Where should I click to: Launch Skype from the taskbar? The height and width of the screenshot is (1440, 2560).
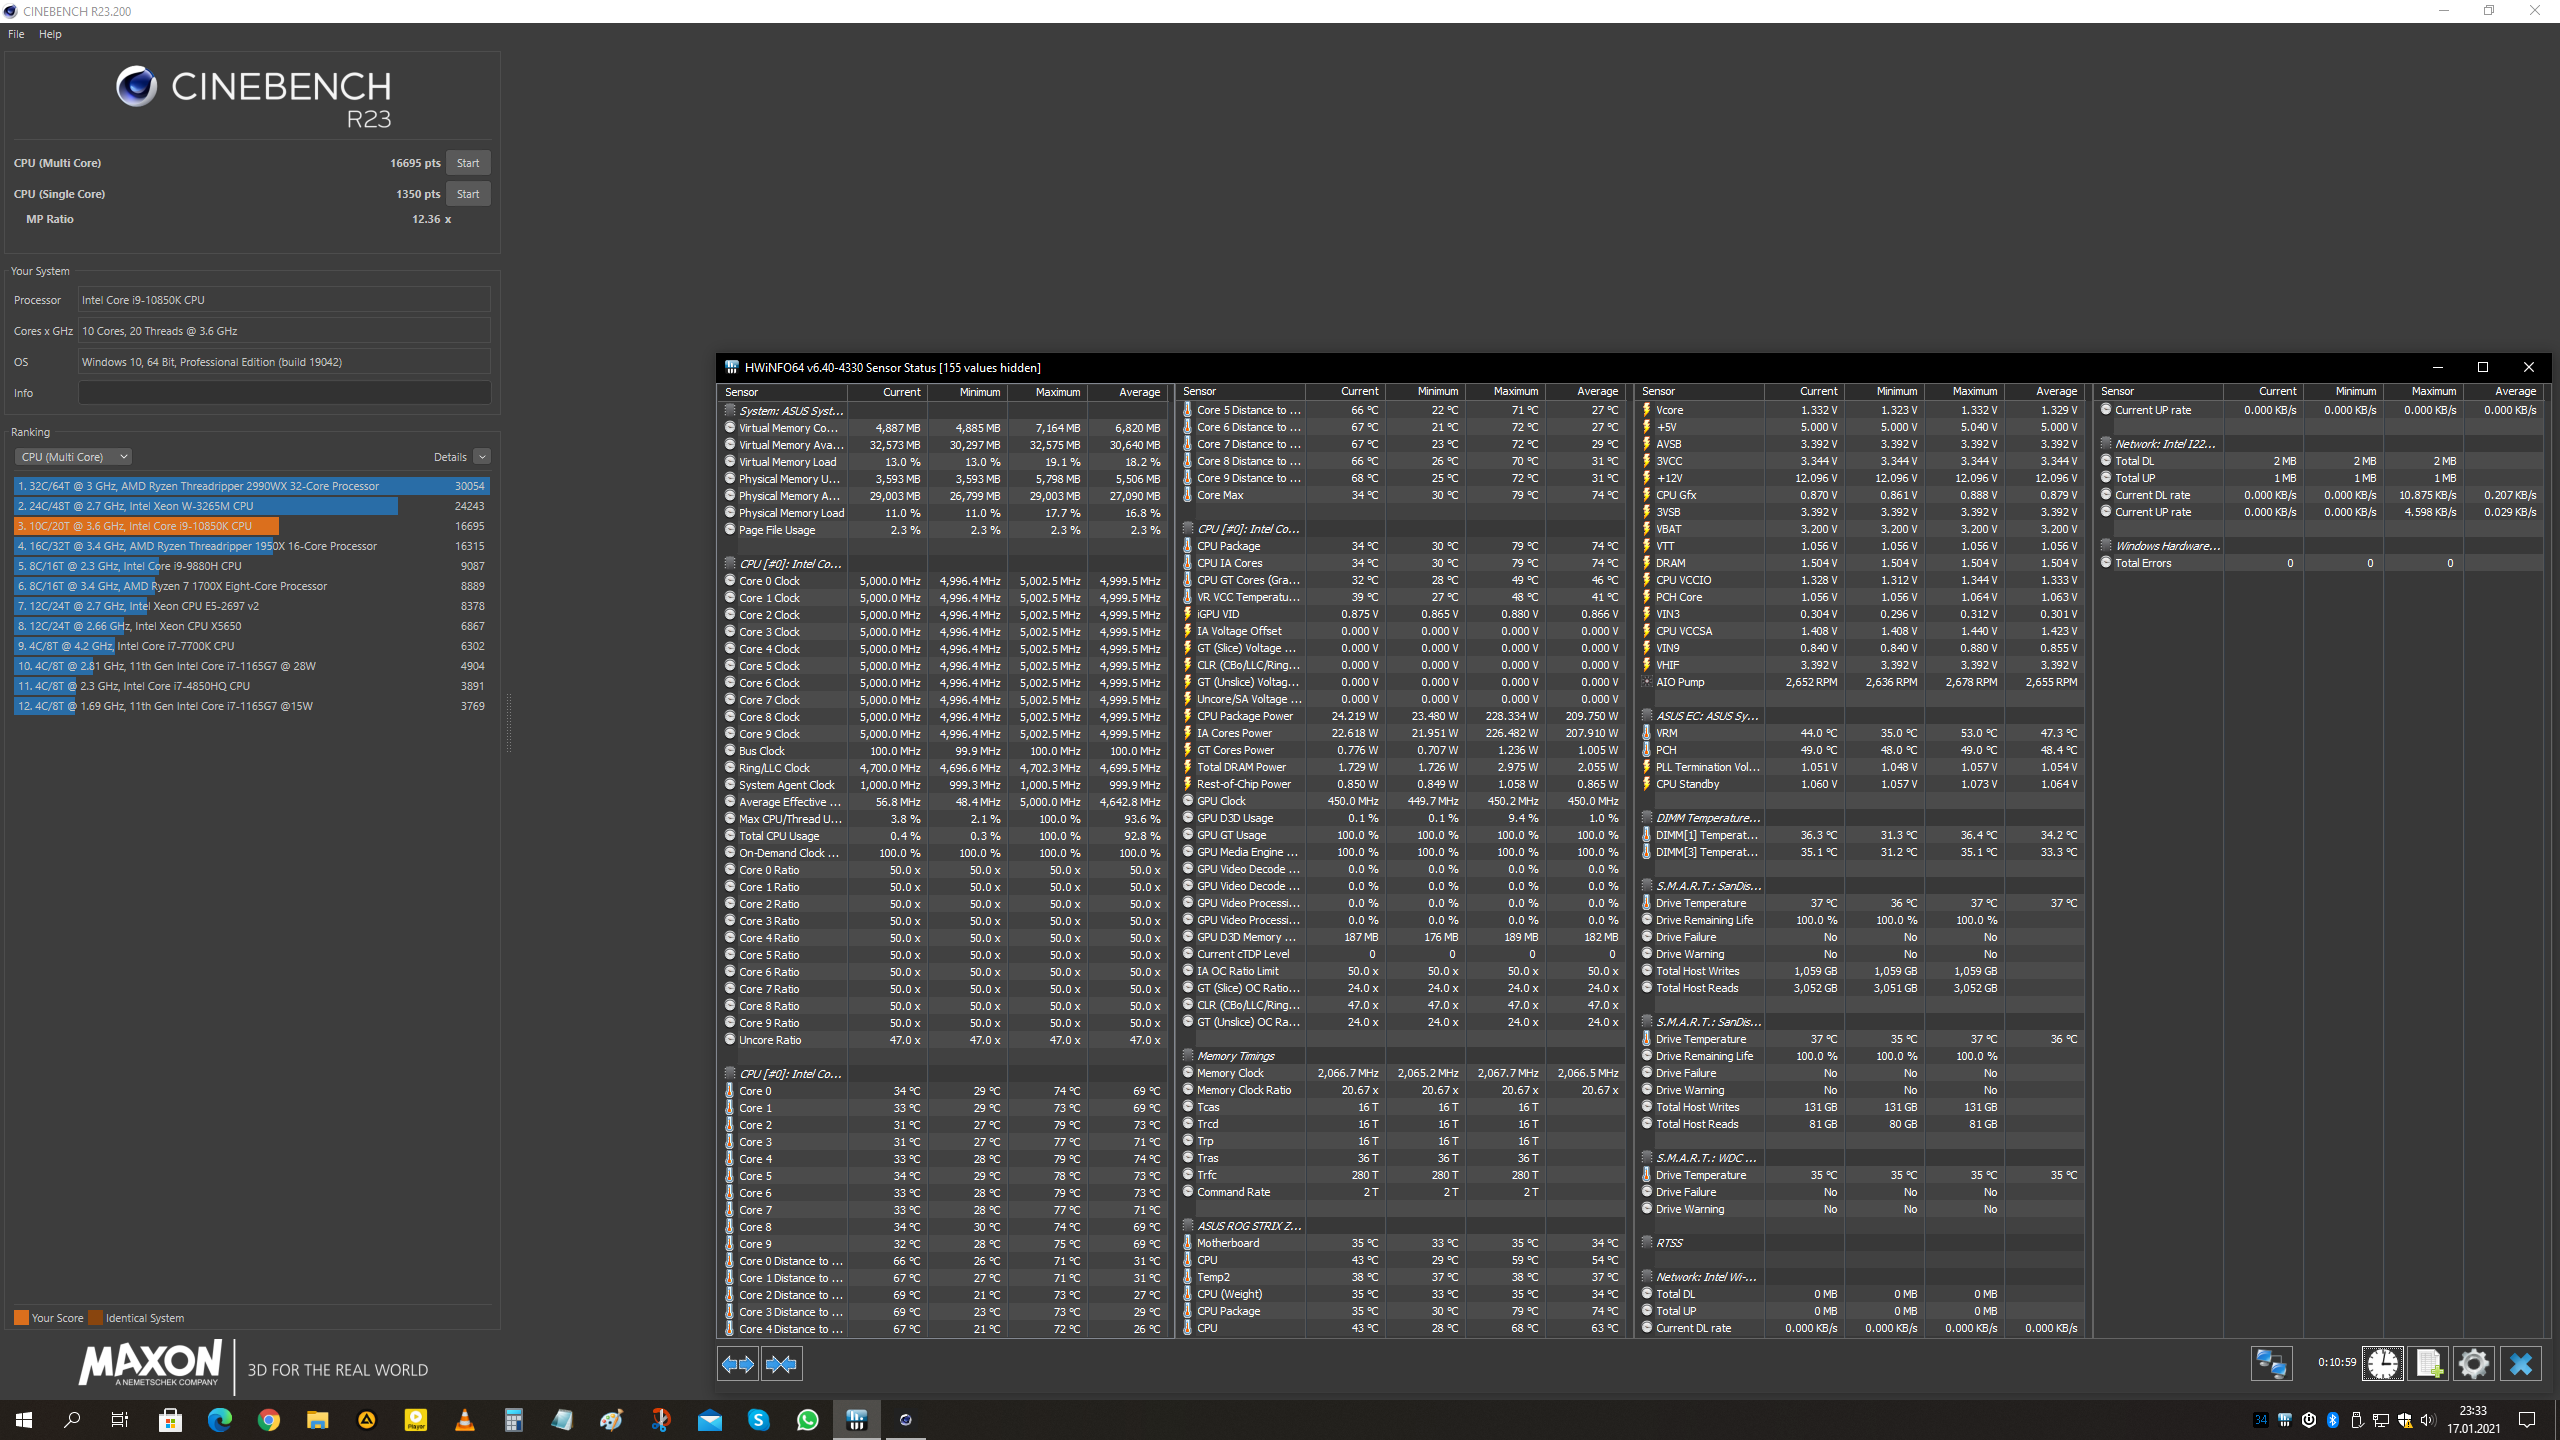759,1420
